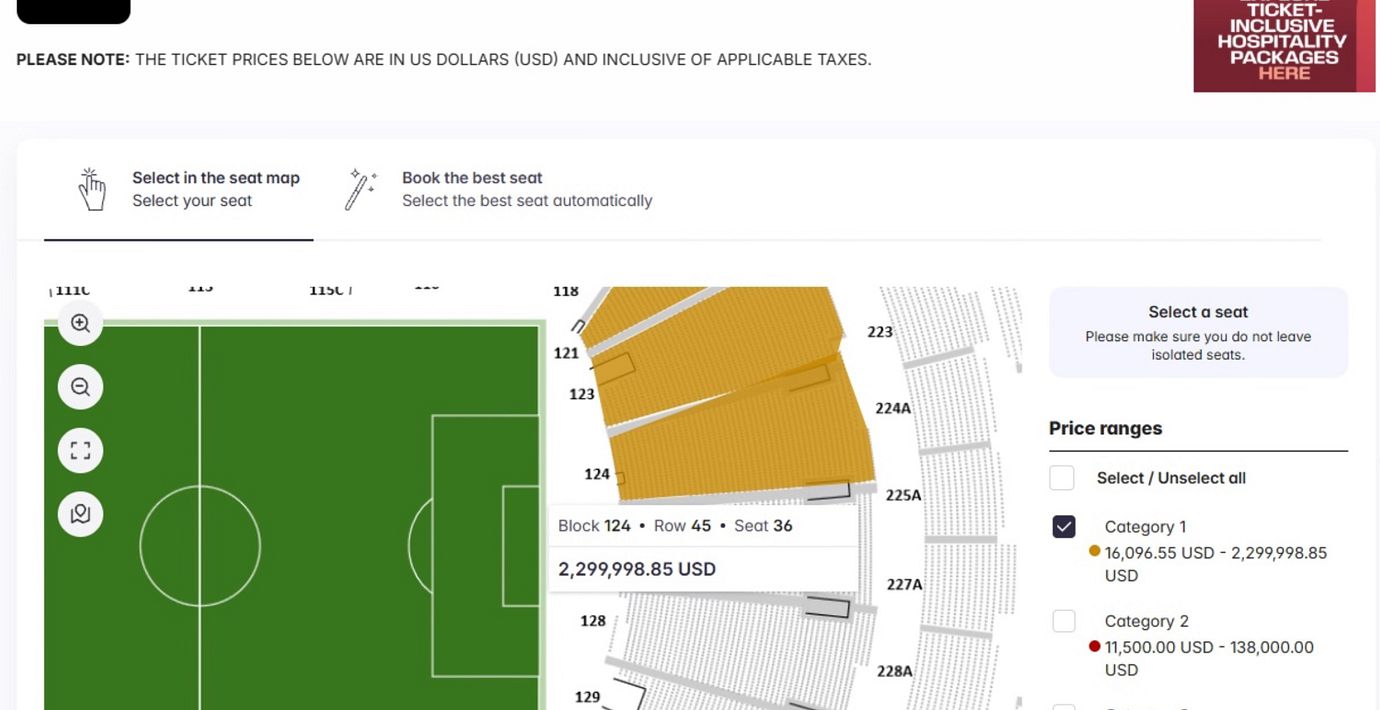This screenshot has width=1380, height=710.
Task: Uncheck the Category 1 checkbox
Action: (1064, 526)
